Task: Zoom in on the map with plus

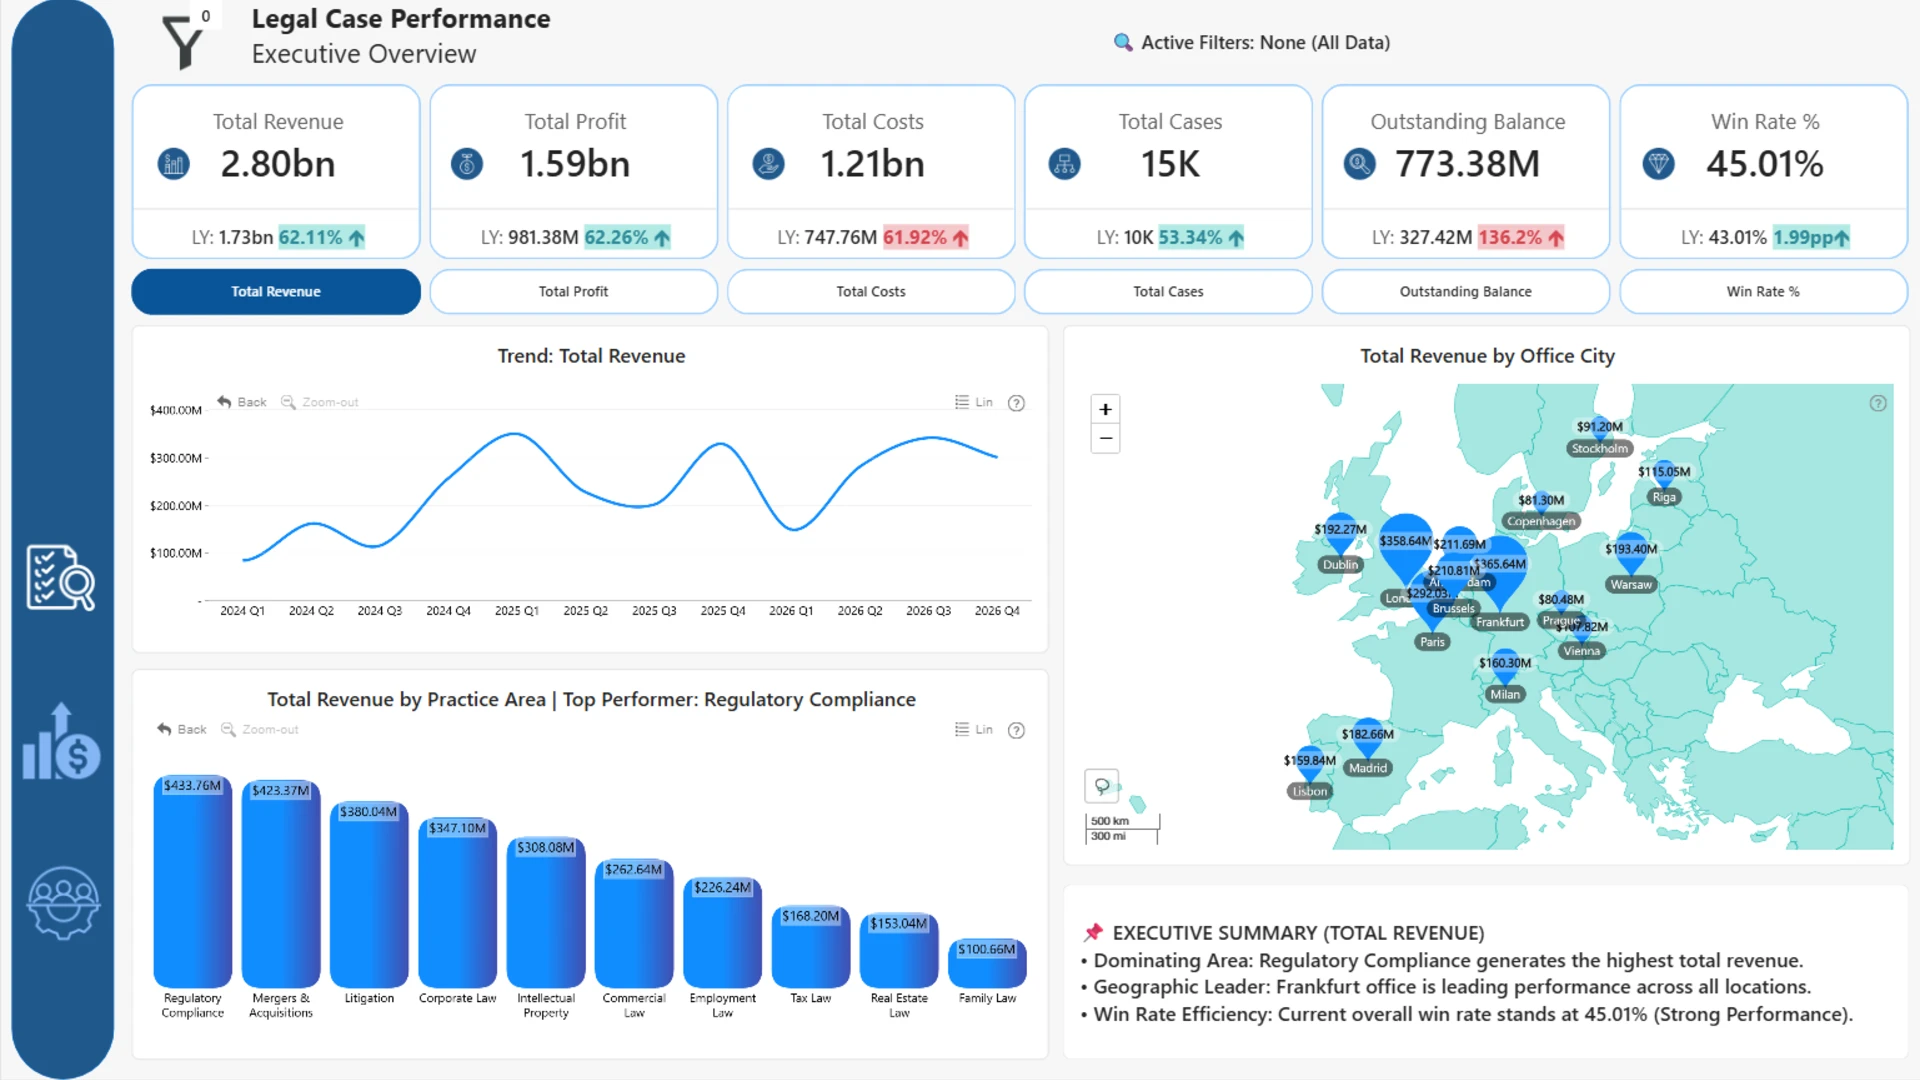Action: [x=1105, y=409]
